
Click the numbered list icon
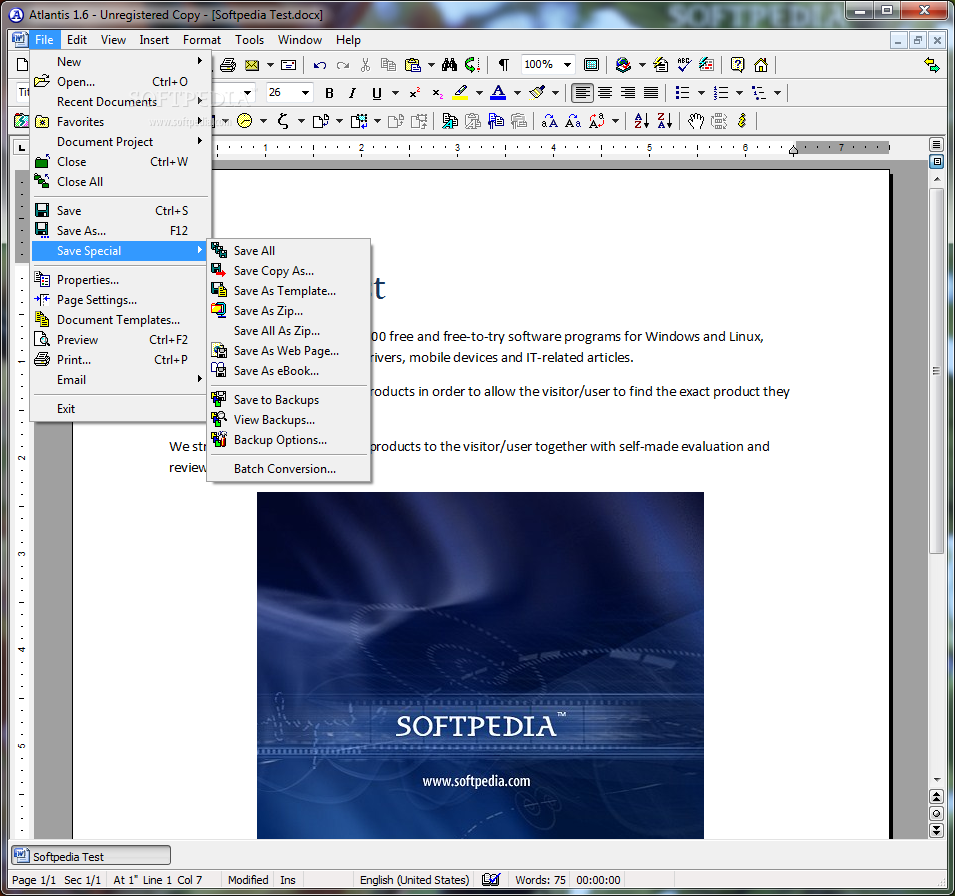coord(721,93)
